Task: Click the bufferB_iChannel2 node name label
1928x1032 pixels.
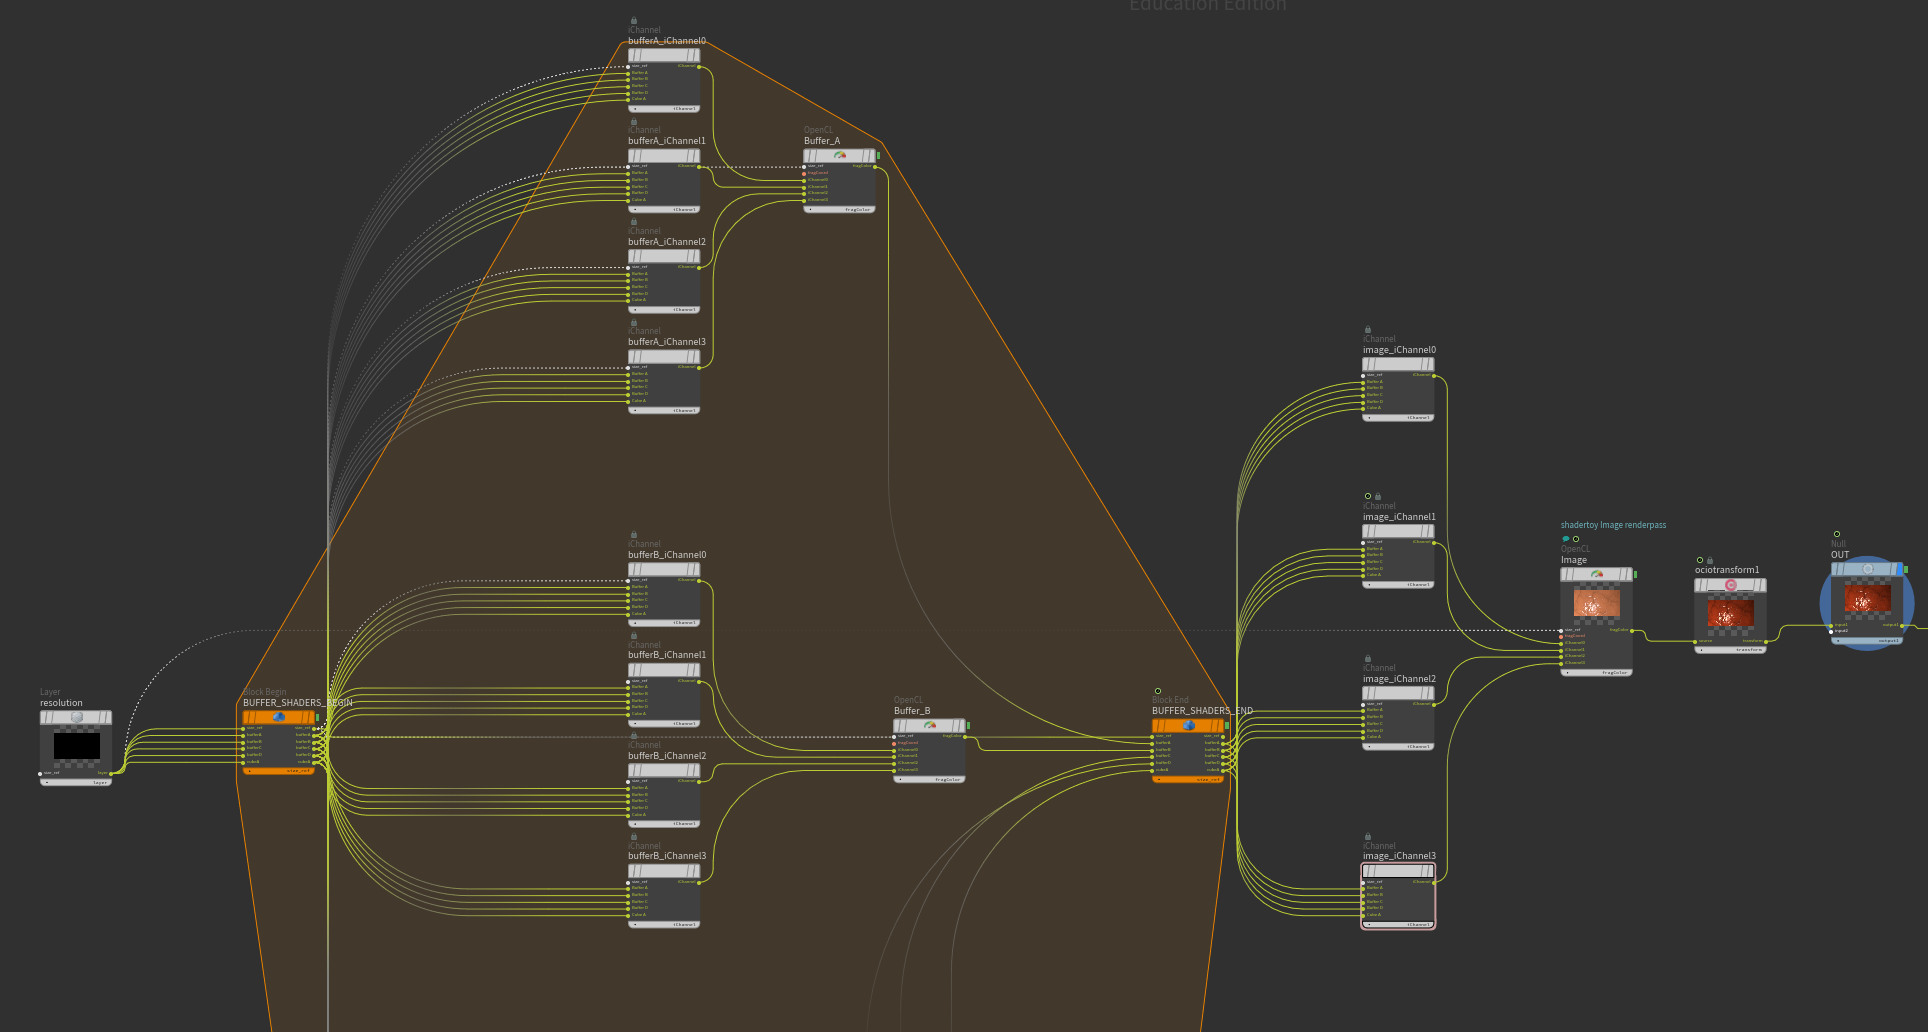Action: tap(667, 756)
